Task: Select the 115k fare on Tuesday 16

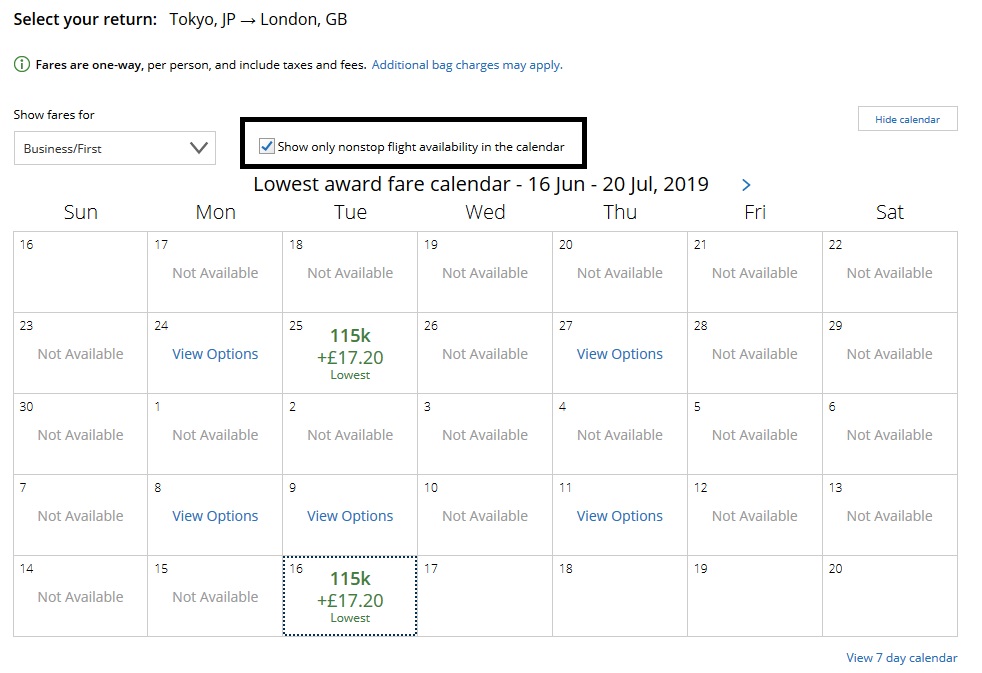Action: [350, 596]
